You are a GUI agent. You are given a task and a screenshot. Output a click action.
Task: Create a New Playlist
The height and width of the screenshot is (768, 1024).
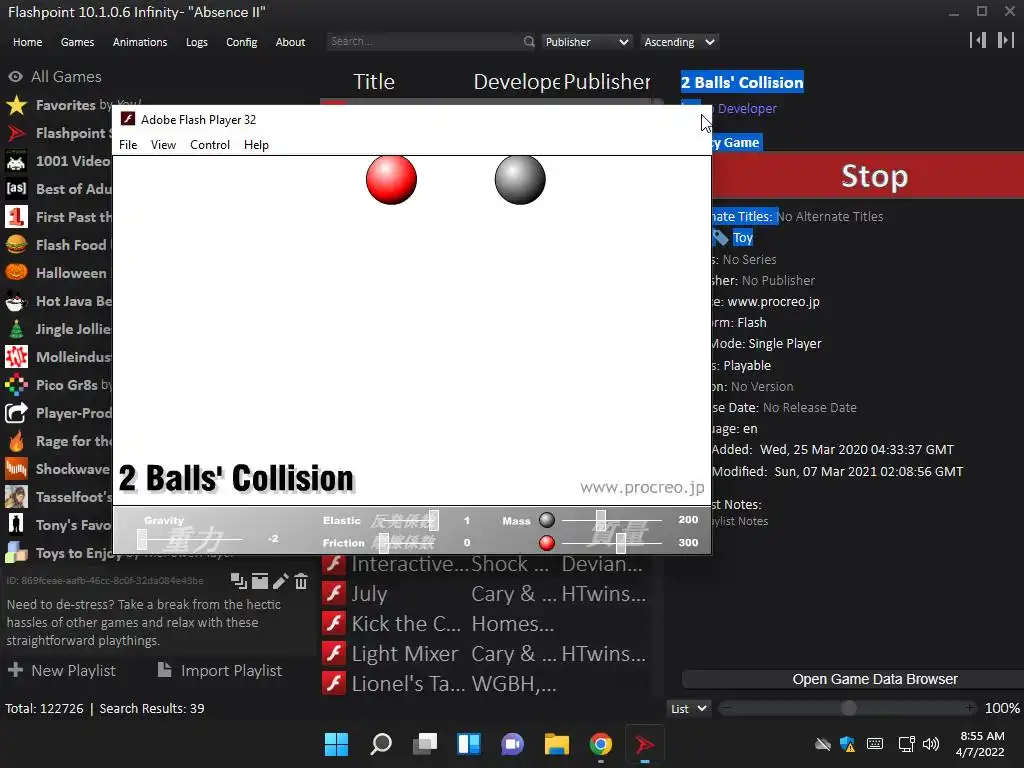point(61,671)
